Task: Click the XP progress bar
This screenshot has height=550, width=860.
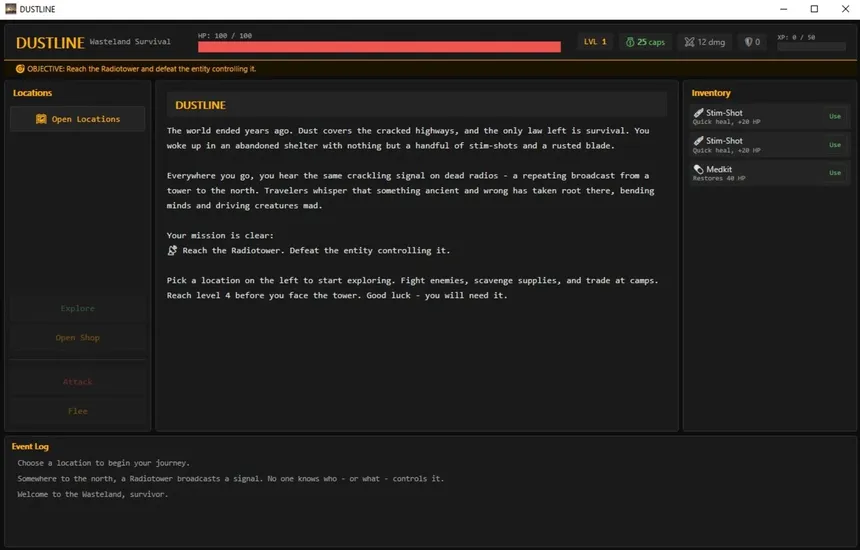Action: (x=811, y=47)
